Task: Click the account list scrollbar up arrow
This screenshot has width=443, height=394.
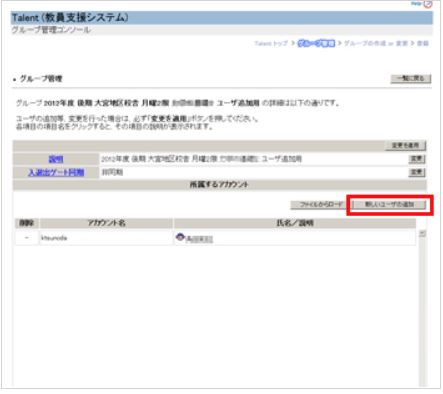Action: coord(422,234)
